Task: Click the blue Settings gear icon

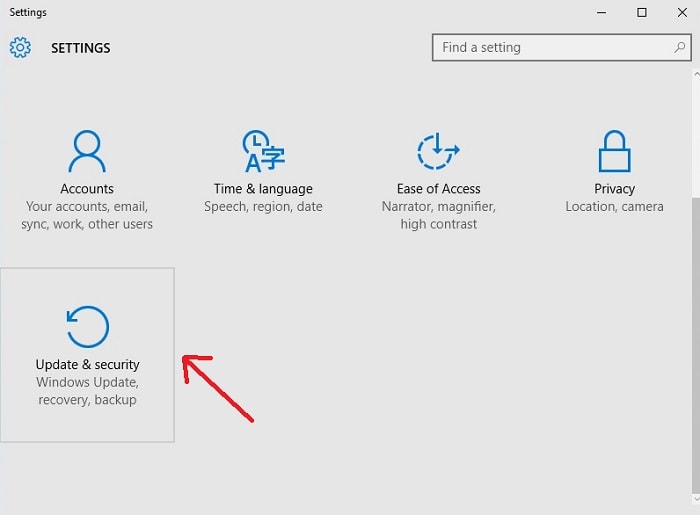Action: point(20,47)
